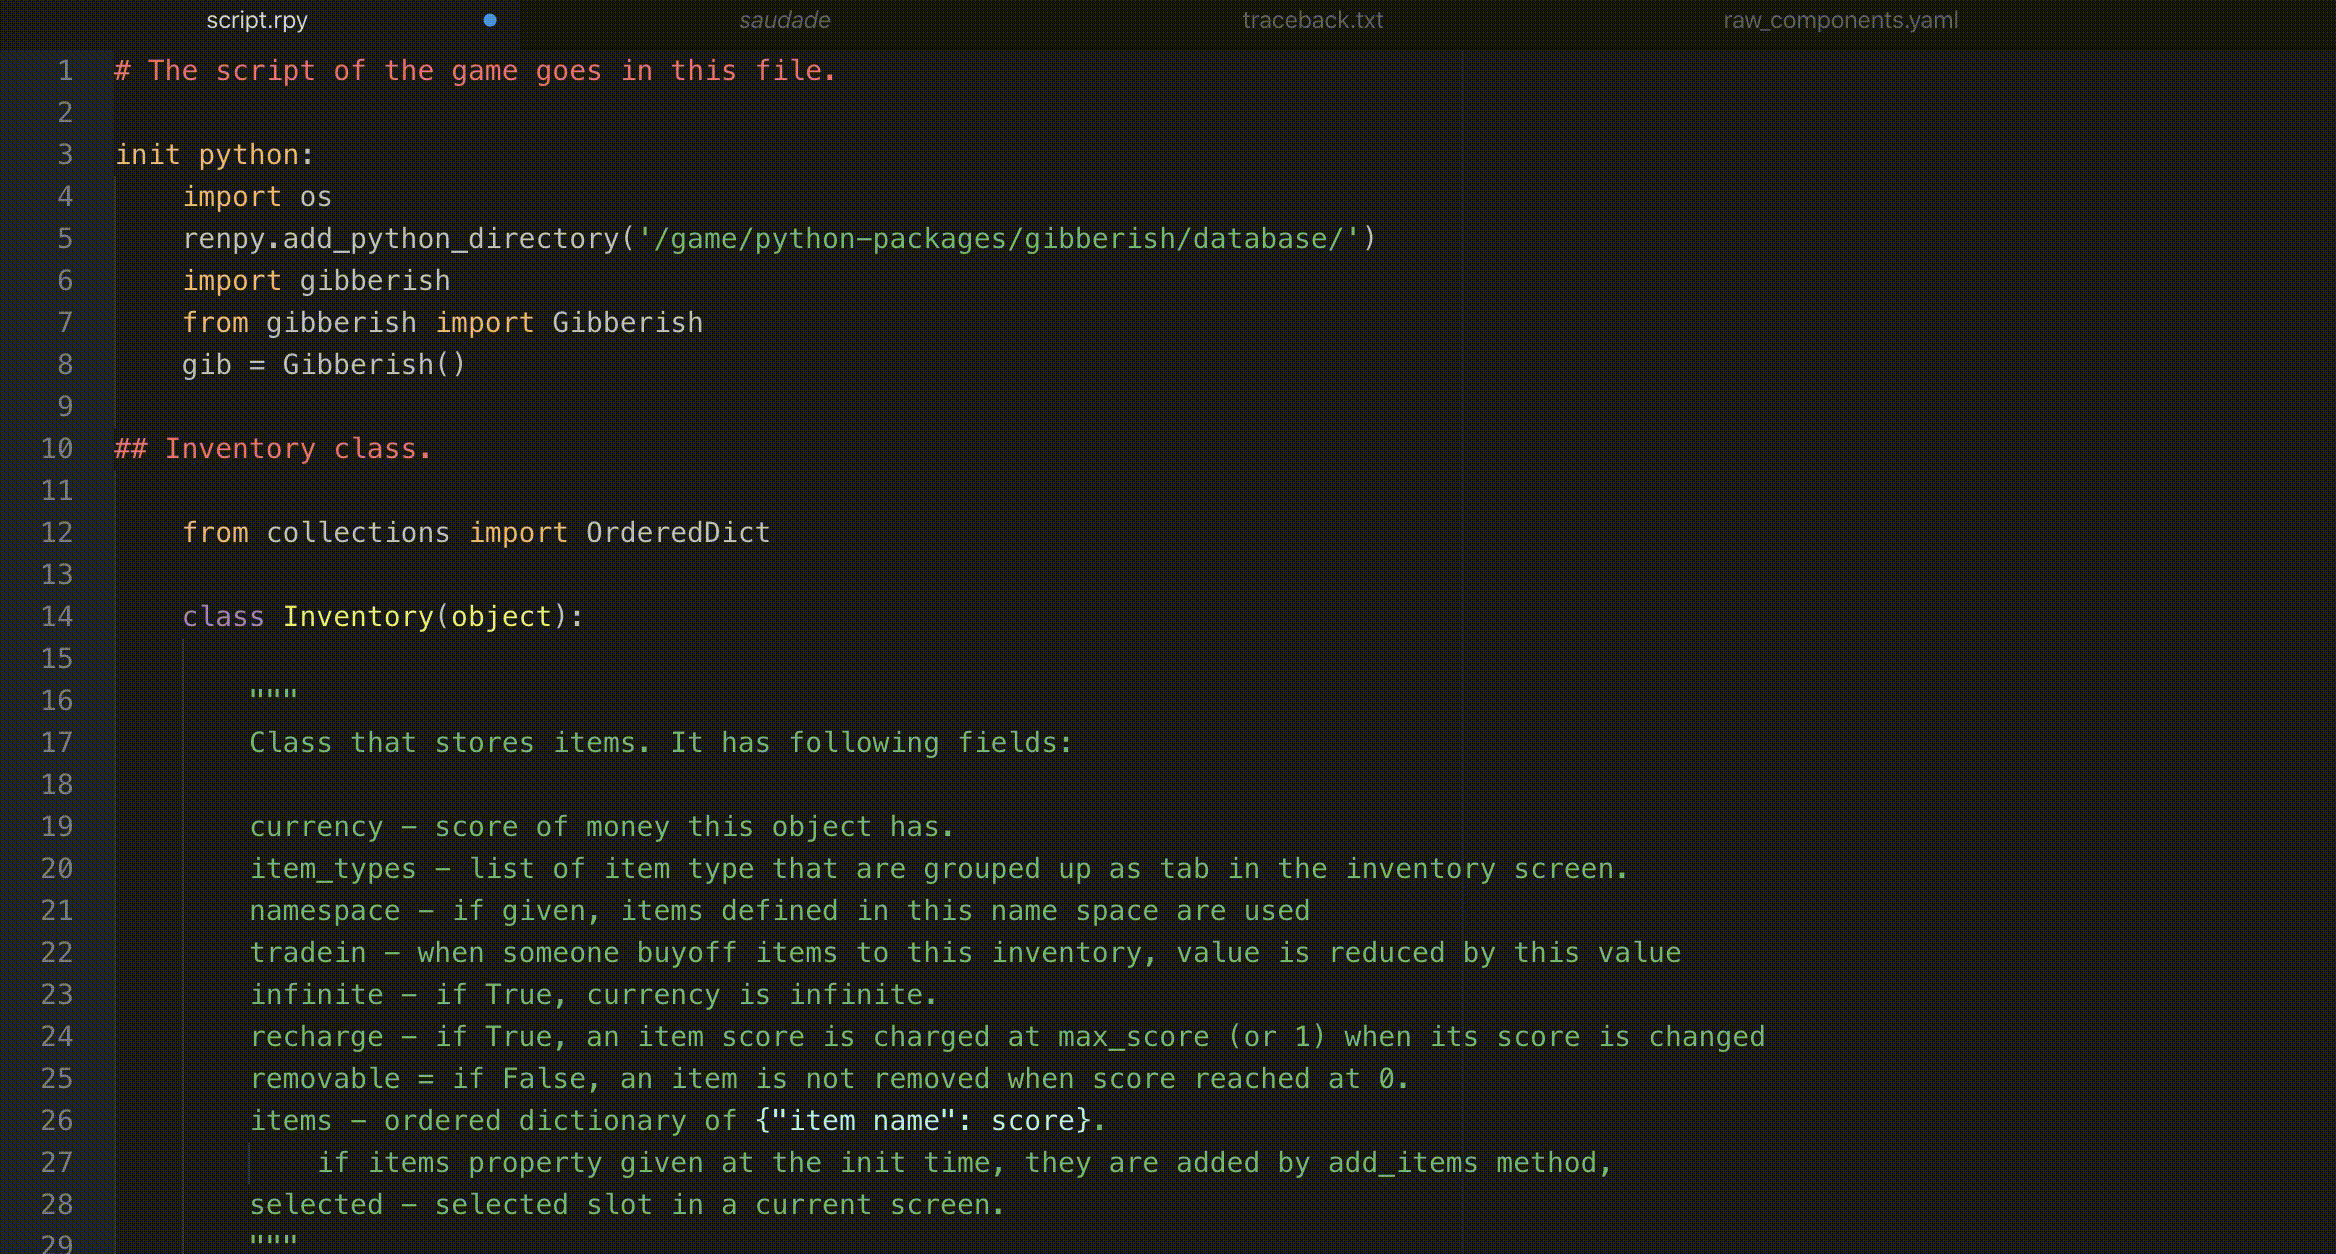Click the '## Inventory class.' comment
The height and width of the screenshot is (1254, 2336).
coord(273,449)
